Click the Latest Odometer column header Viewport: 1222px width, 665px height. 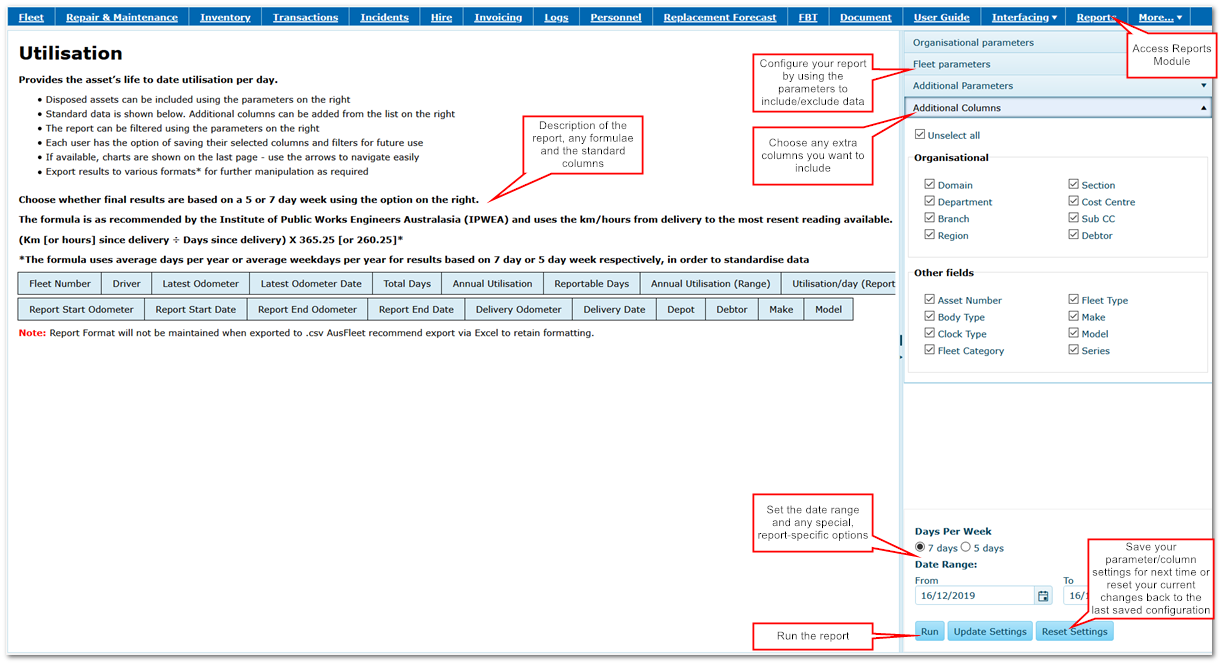pos(201,284)
